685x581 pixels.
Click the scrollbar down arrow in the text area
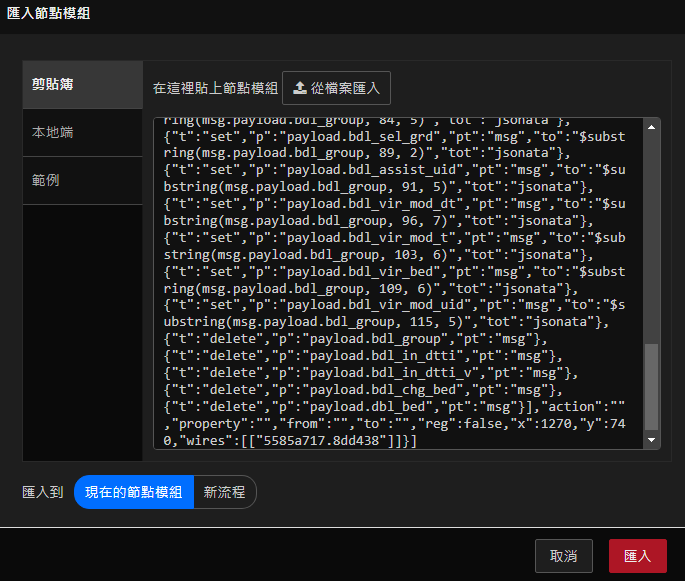point(652,440)
